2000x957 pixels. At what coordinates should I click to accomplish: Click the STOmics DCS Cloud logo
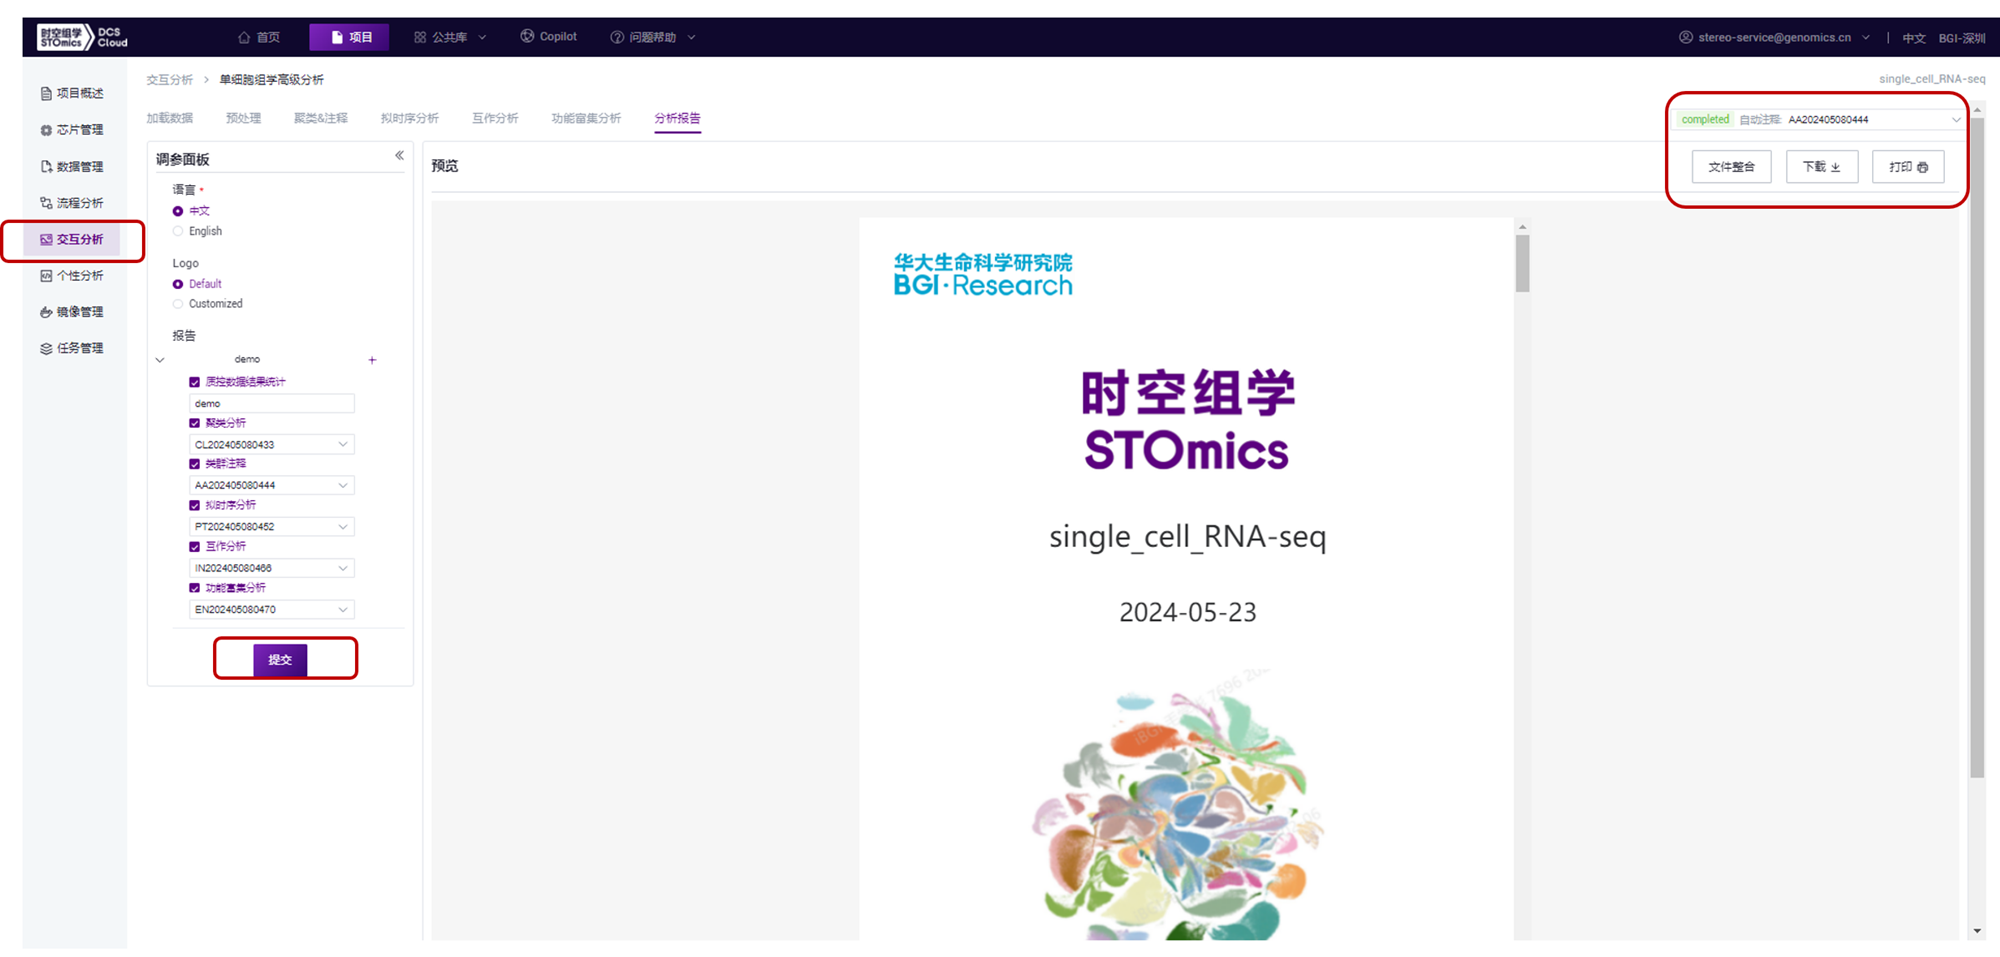pyautogui.click(x=82, y=37)
